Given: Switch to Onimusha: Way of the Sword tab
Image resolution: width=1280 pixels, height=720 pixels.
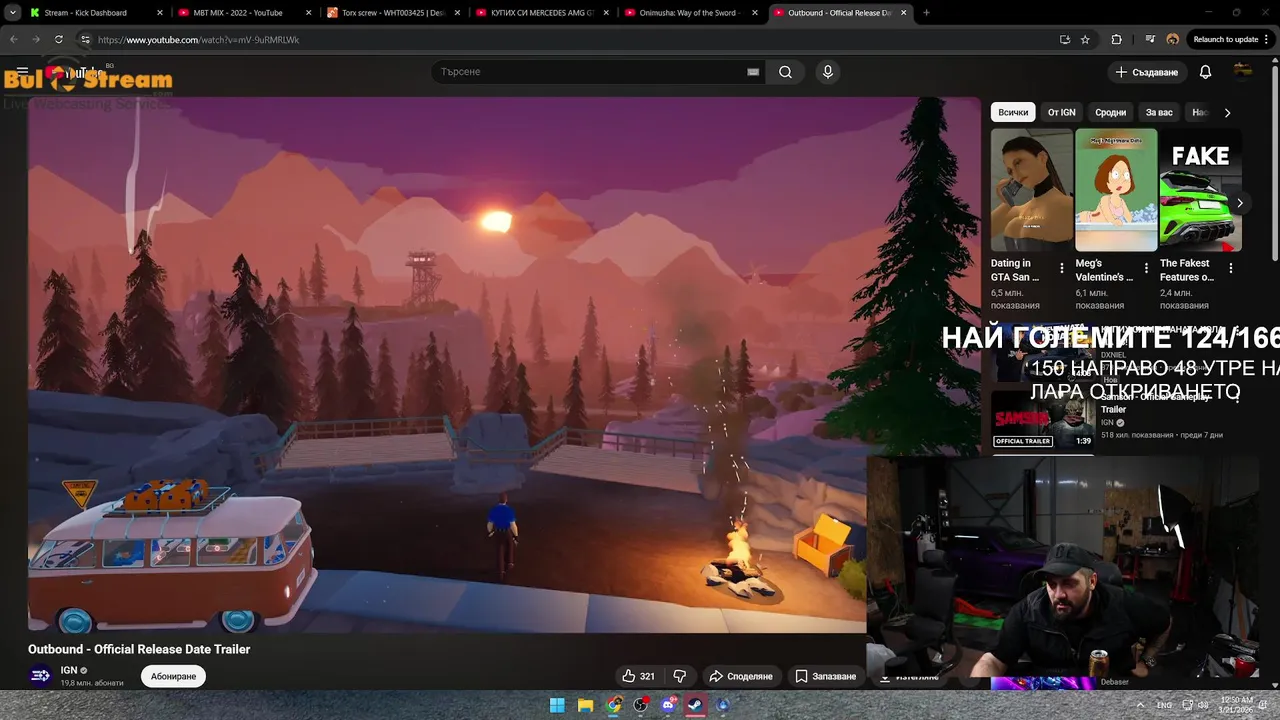Looking at the screenshot, I should tap(690, 13).
